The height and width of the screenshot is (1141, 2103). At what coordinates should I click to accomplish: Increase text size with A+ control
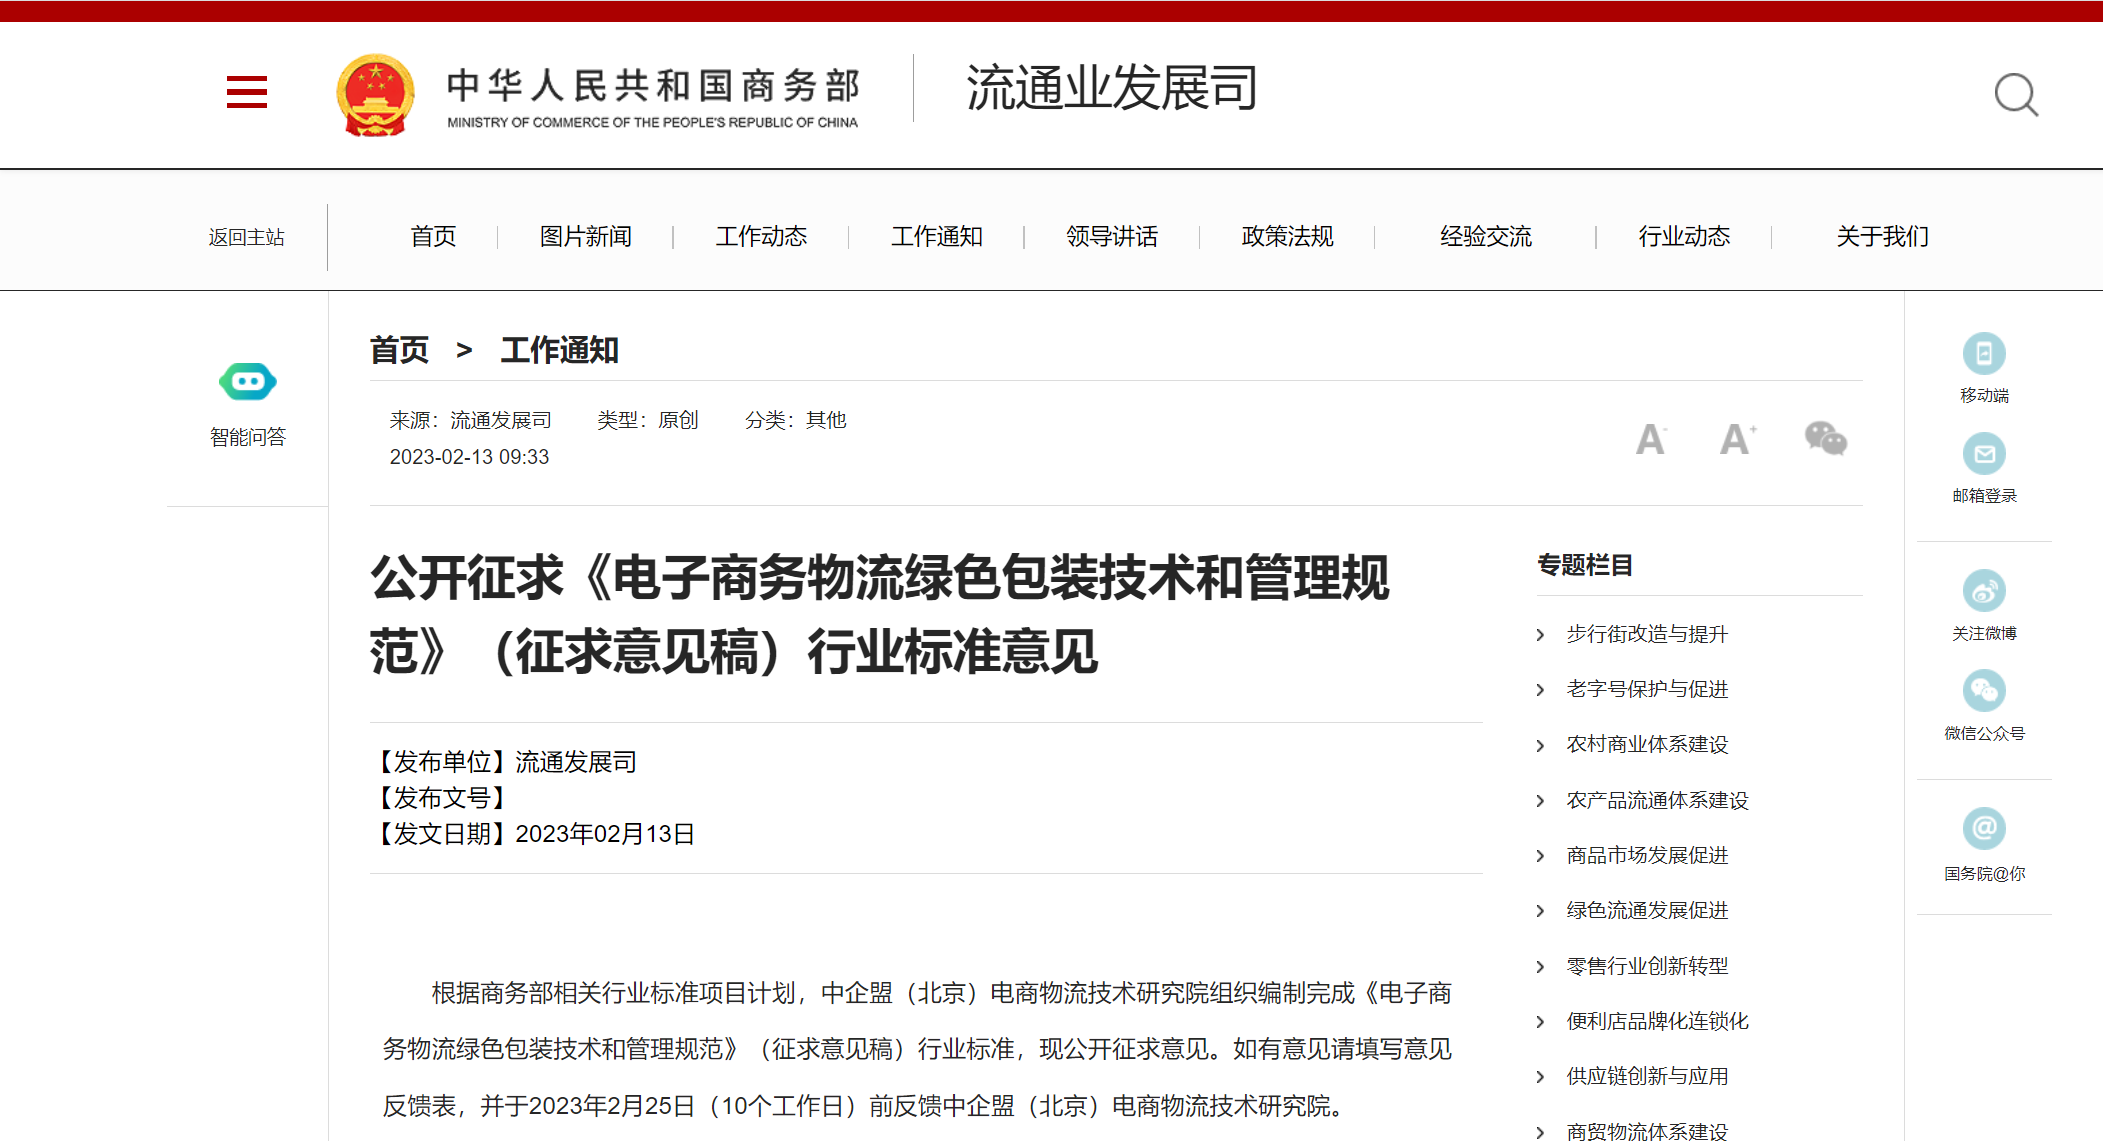1737,439
